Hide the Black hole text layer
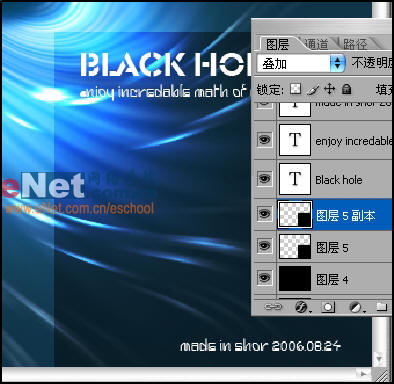 (x=265, y=179)
